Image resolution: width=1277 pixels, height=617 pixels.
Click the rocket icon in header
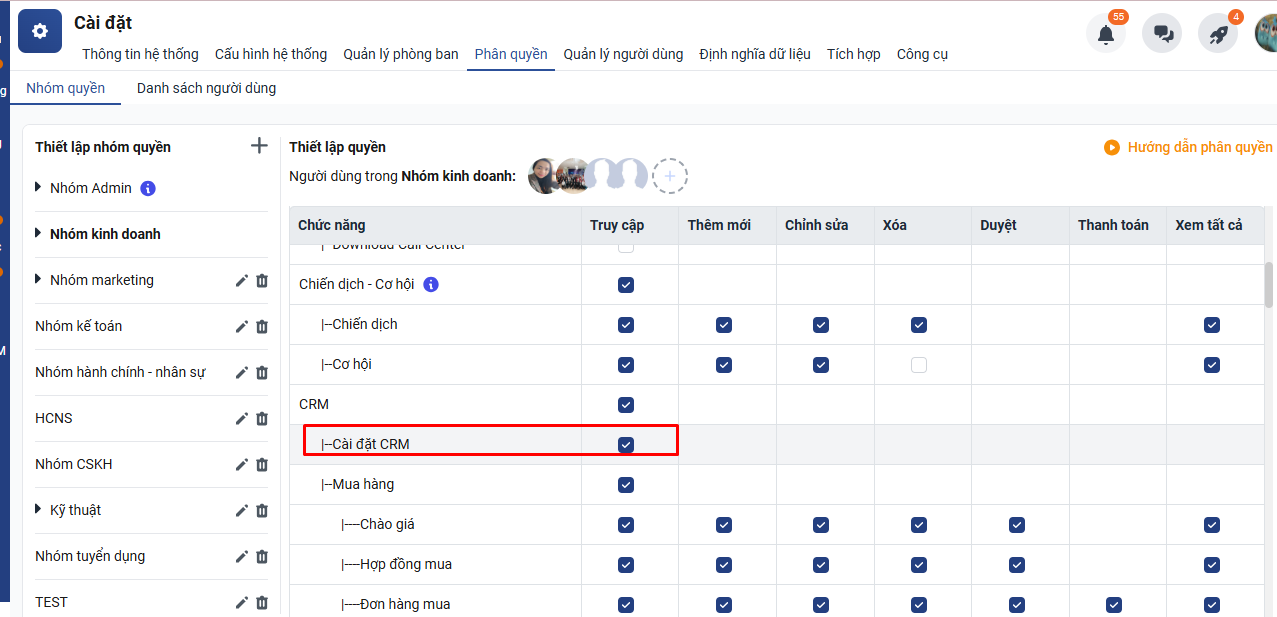1217,34
